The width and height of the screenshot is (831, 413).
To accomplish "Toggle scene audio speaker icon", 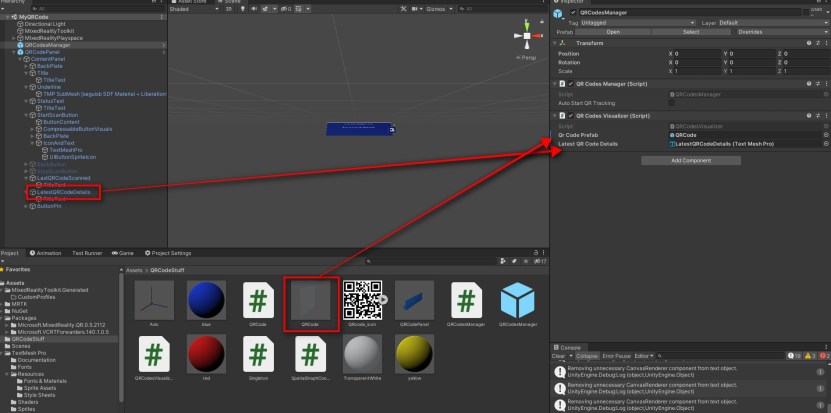I will click(x=254, y=9).
